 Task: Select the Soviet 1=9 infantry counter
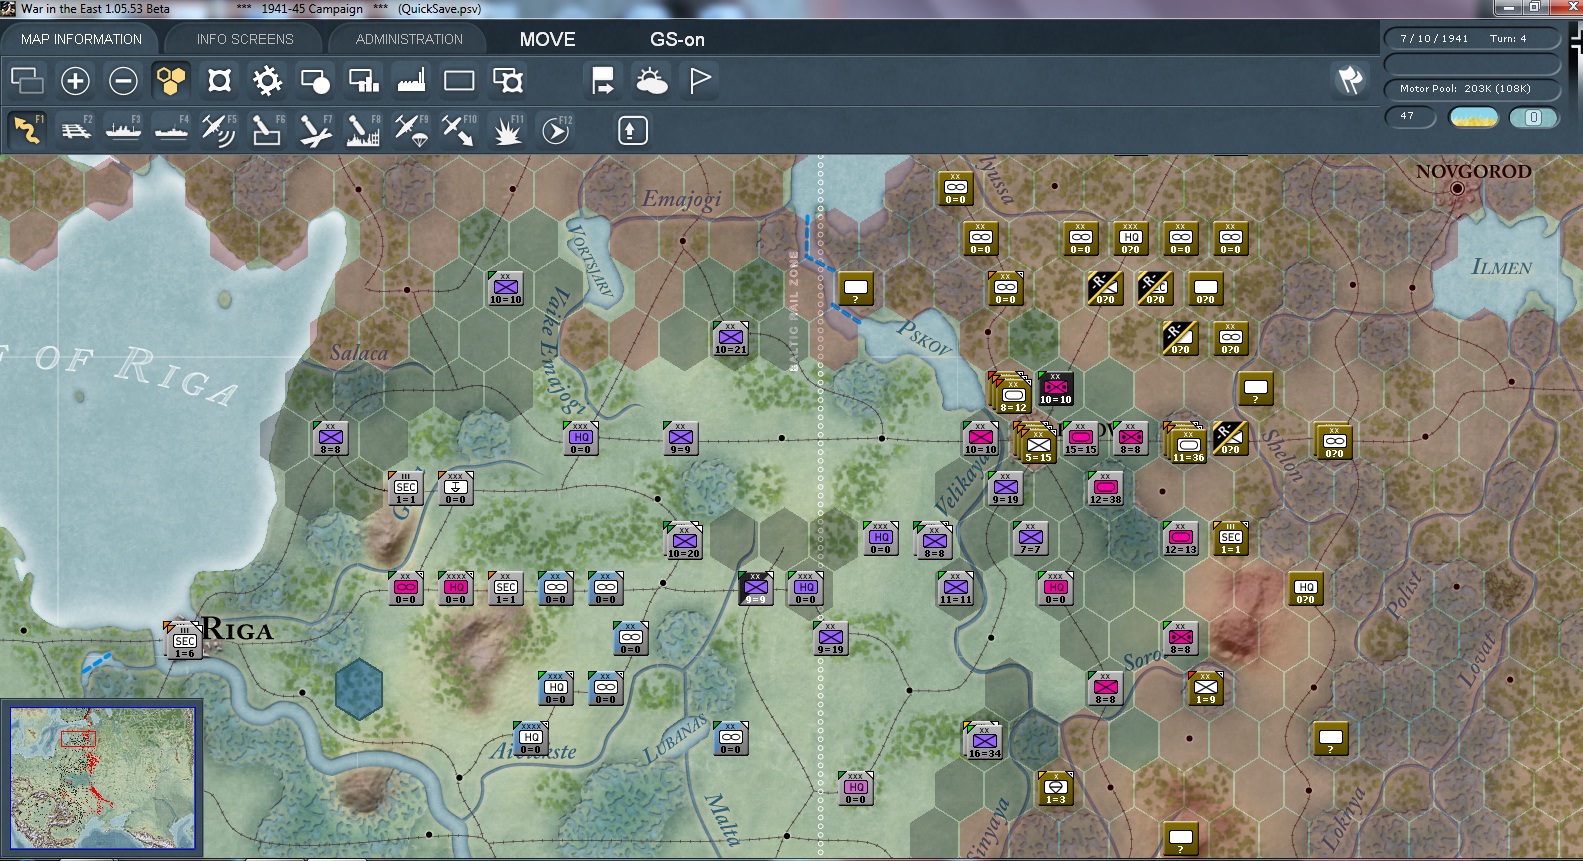pos(1206,689)
